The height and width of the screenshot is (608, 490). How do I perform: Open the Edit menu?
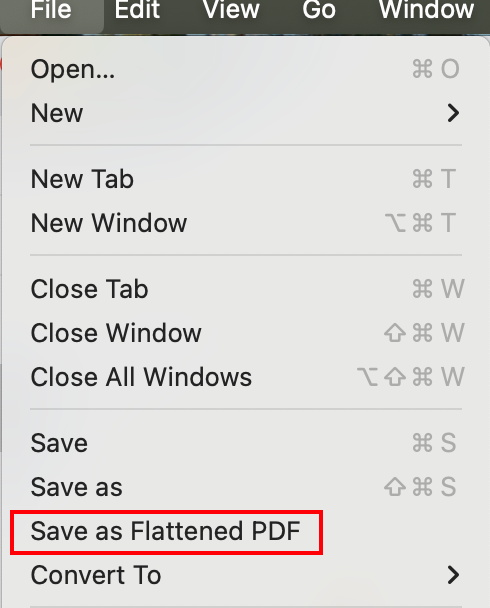(137, 9)
